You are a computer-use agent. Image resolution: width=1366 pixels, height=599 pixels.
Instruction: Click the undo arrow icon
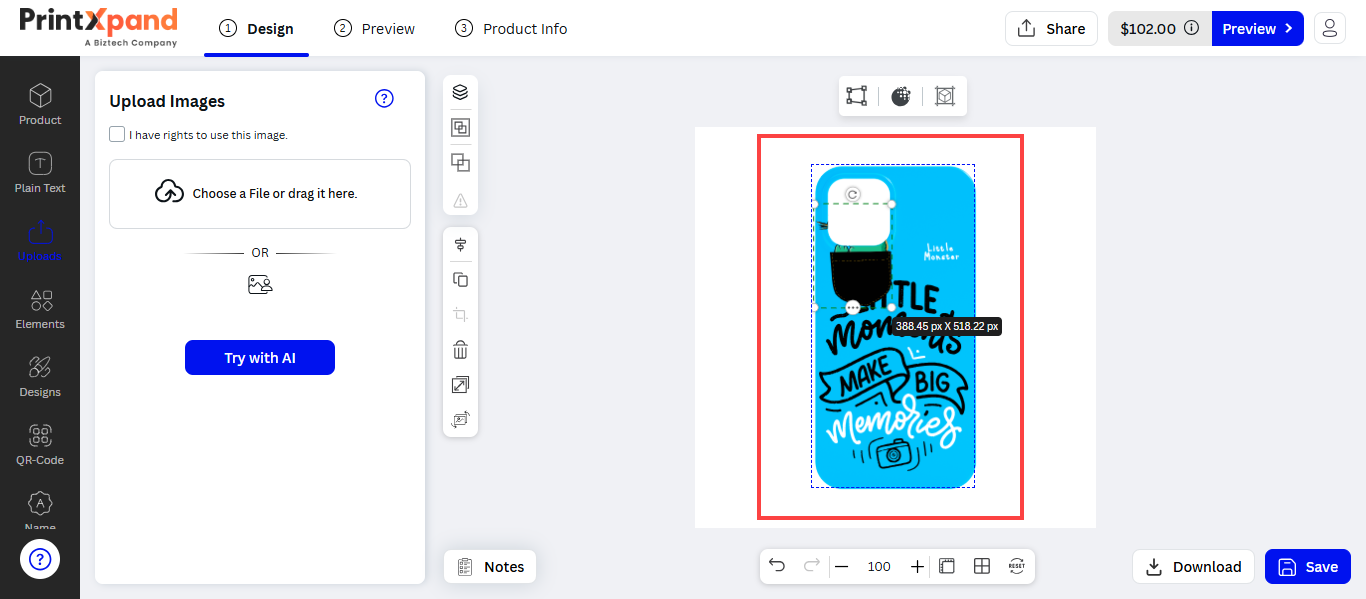click(777, 566)
